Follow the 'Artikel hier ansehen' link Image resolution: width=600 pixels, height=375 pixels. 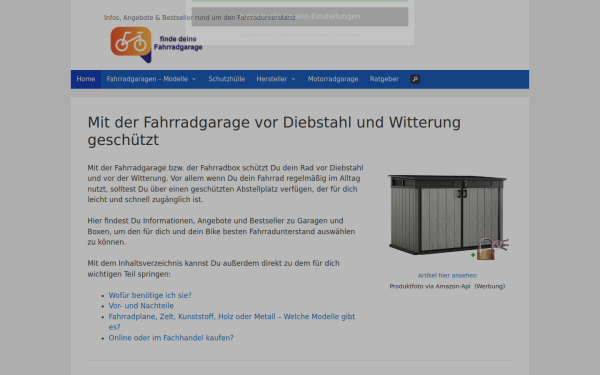(x=447, y=276)
